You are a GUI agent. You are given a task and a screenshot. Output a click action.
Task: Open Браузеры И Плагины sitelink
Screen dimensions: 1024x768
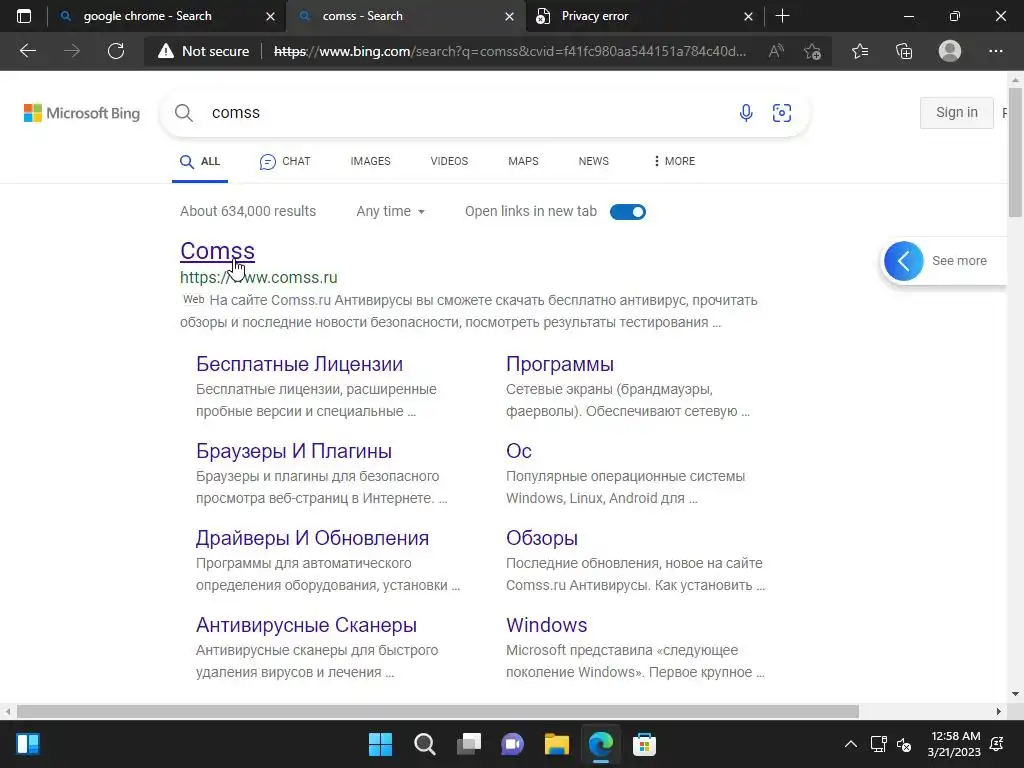pyautogui.click(x=294, y=451)
